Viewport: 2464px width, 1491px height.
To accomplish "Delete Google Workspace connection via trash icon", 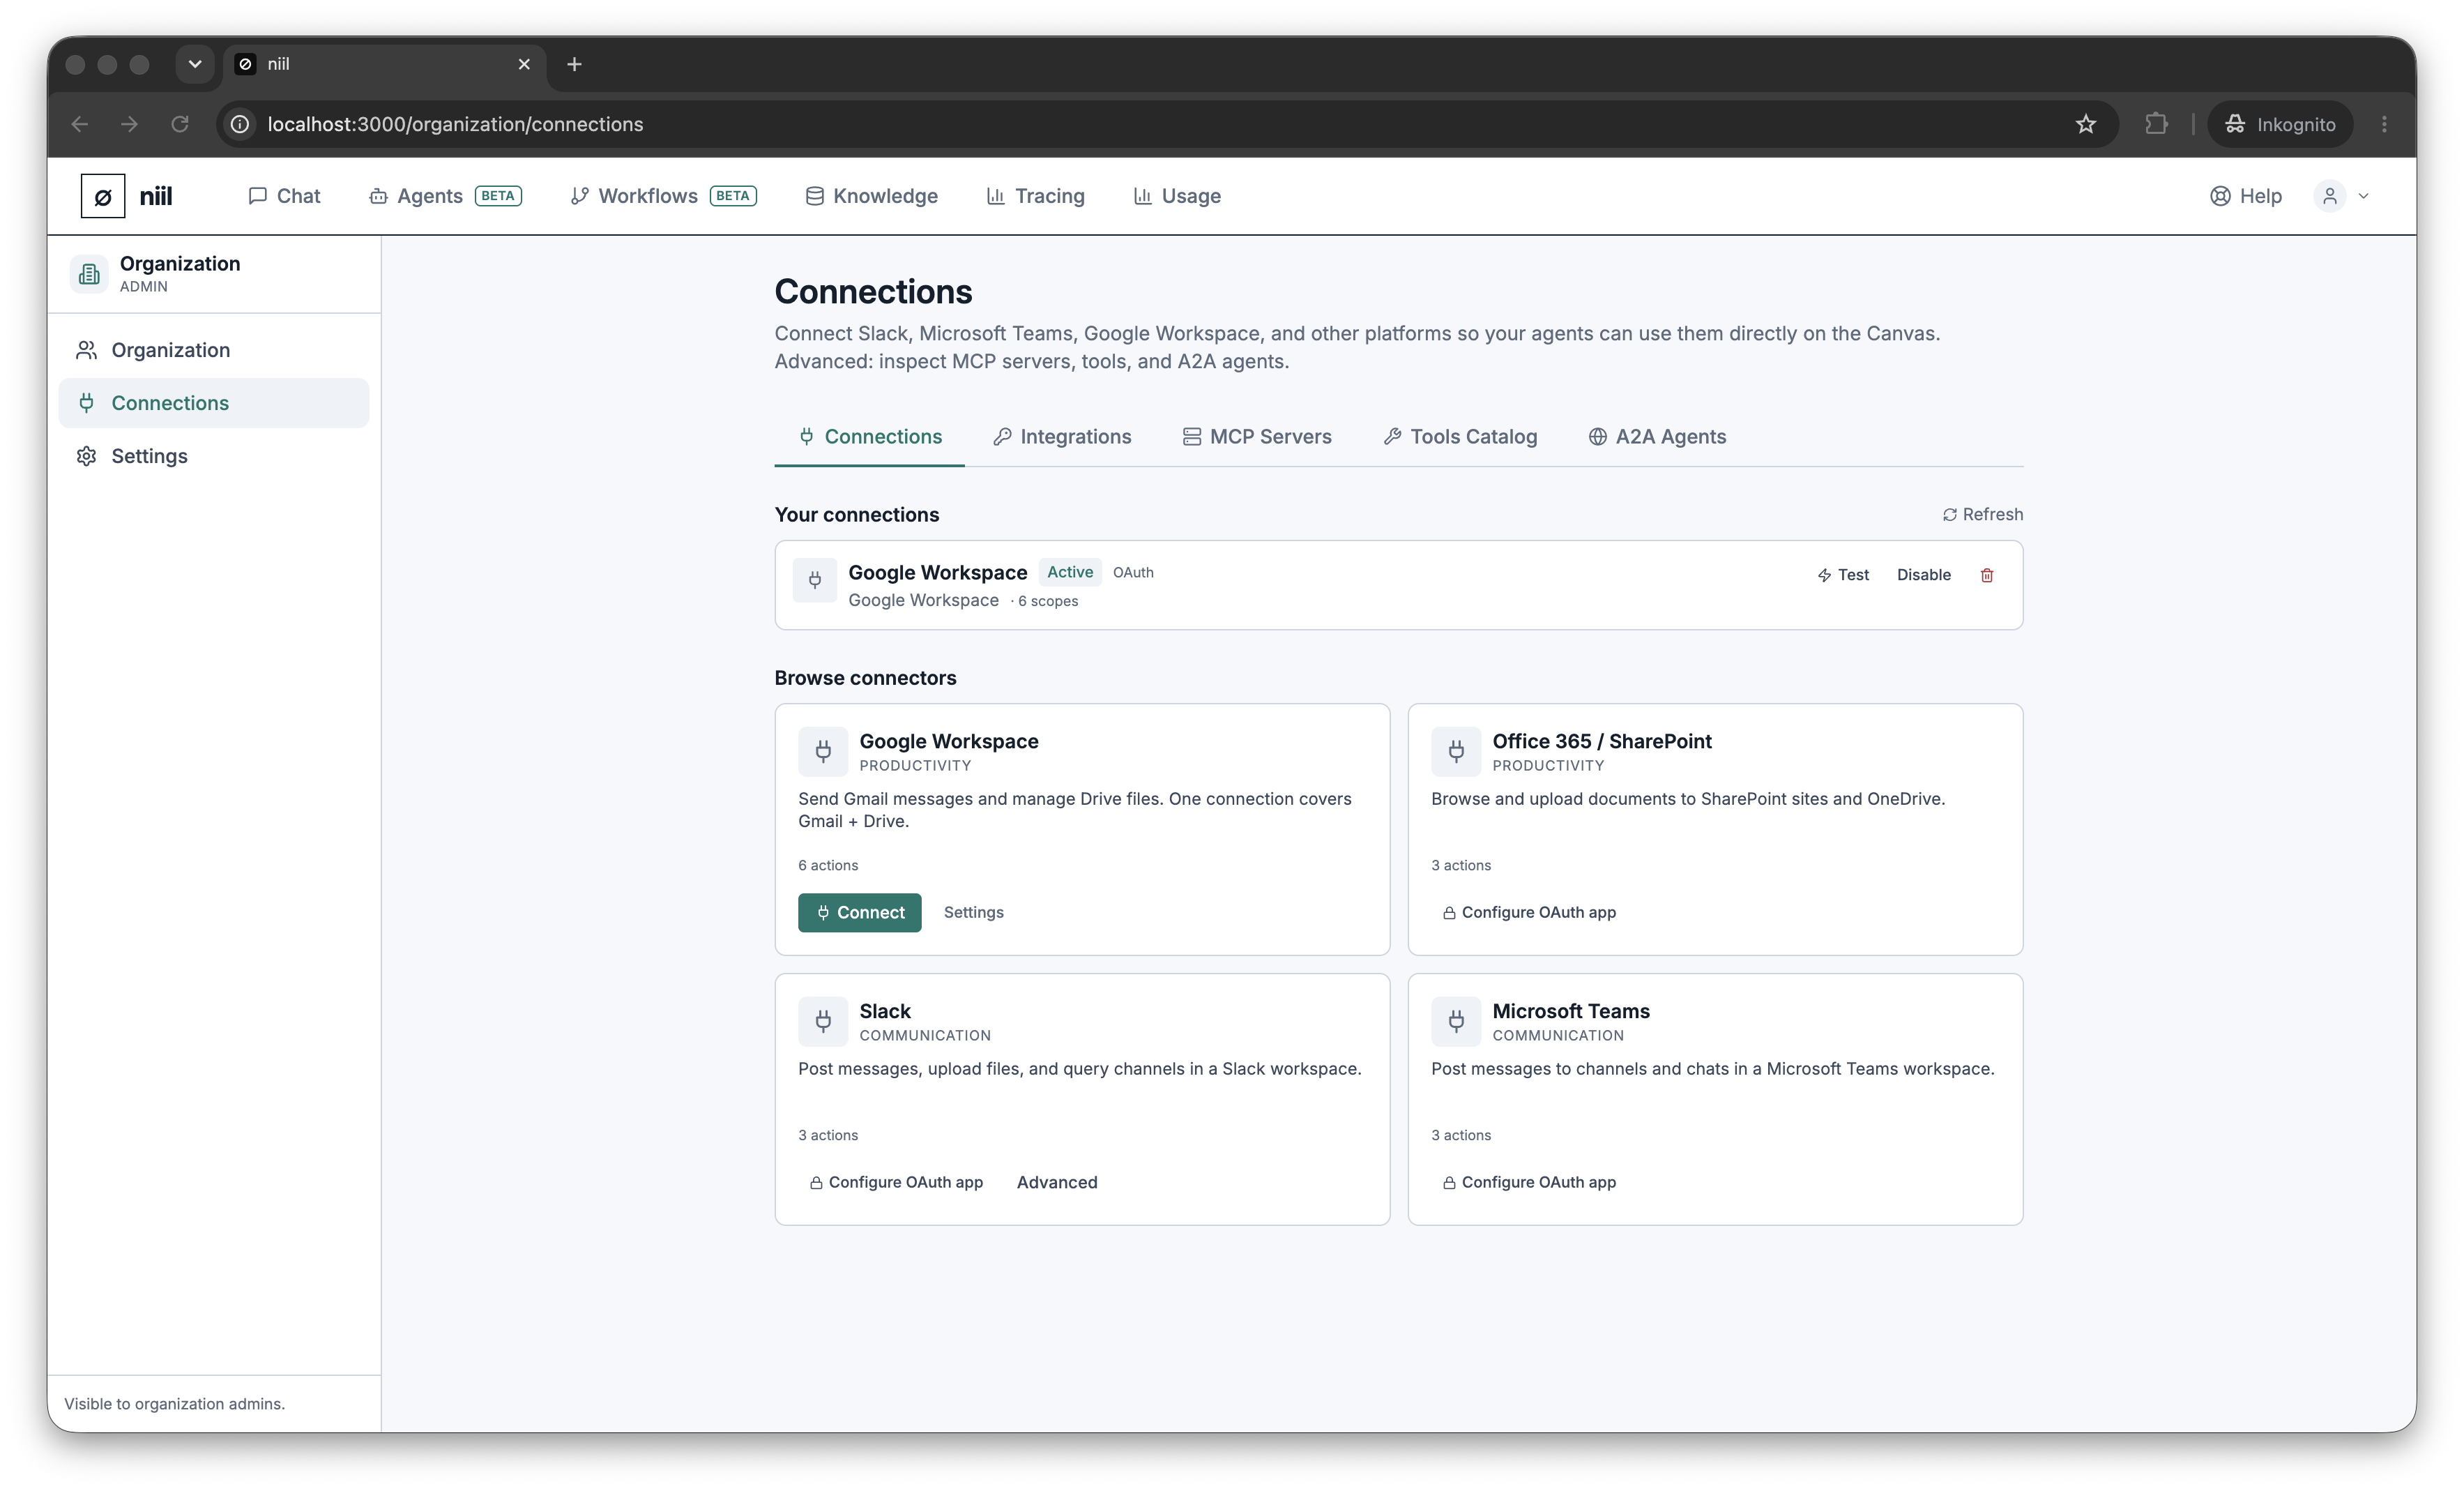I will click(1986, 575).
